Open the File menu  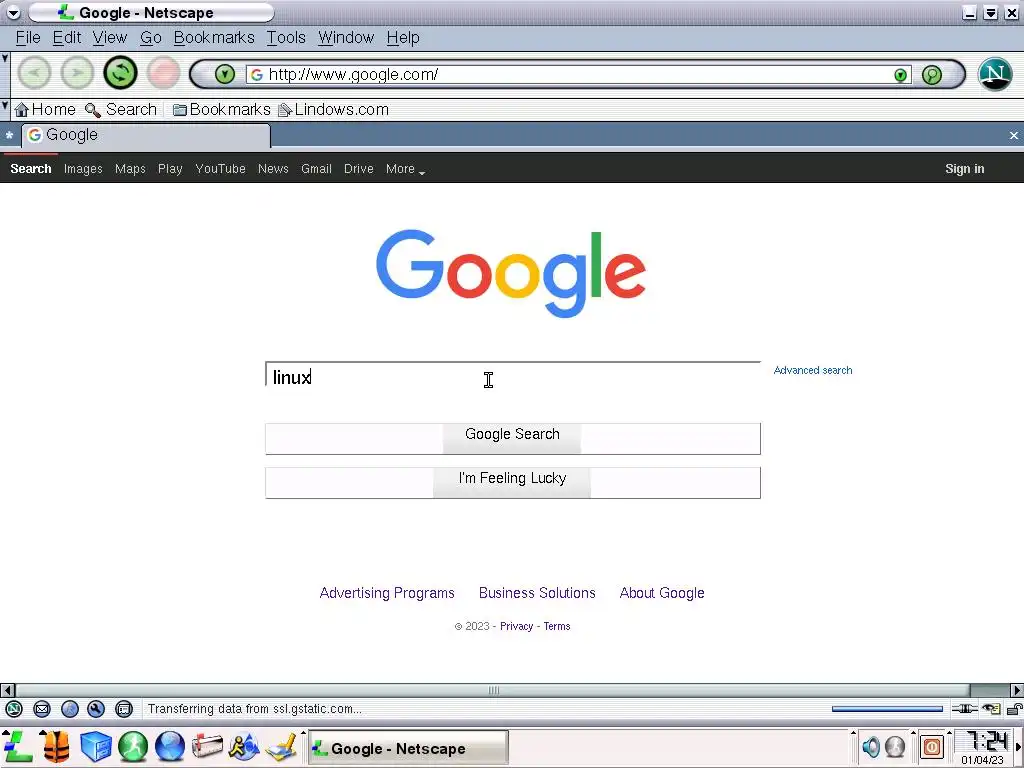point(28,38)
